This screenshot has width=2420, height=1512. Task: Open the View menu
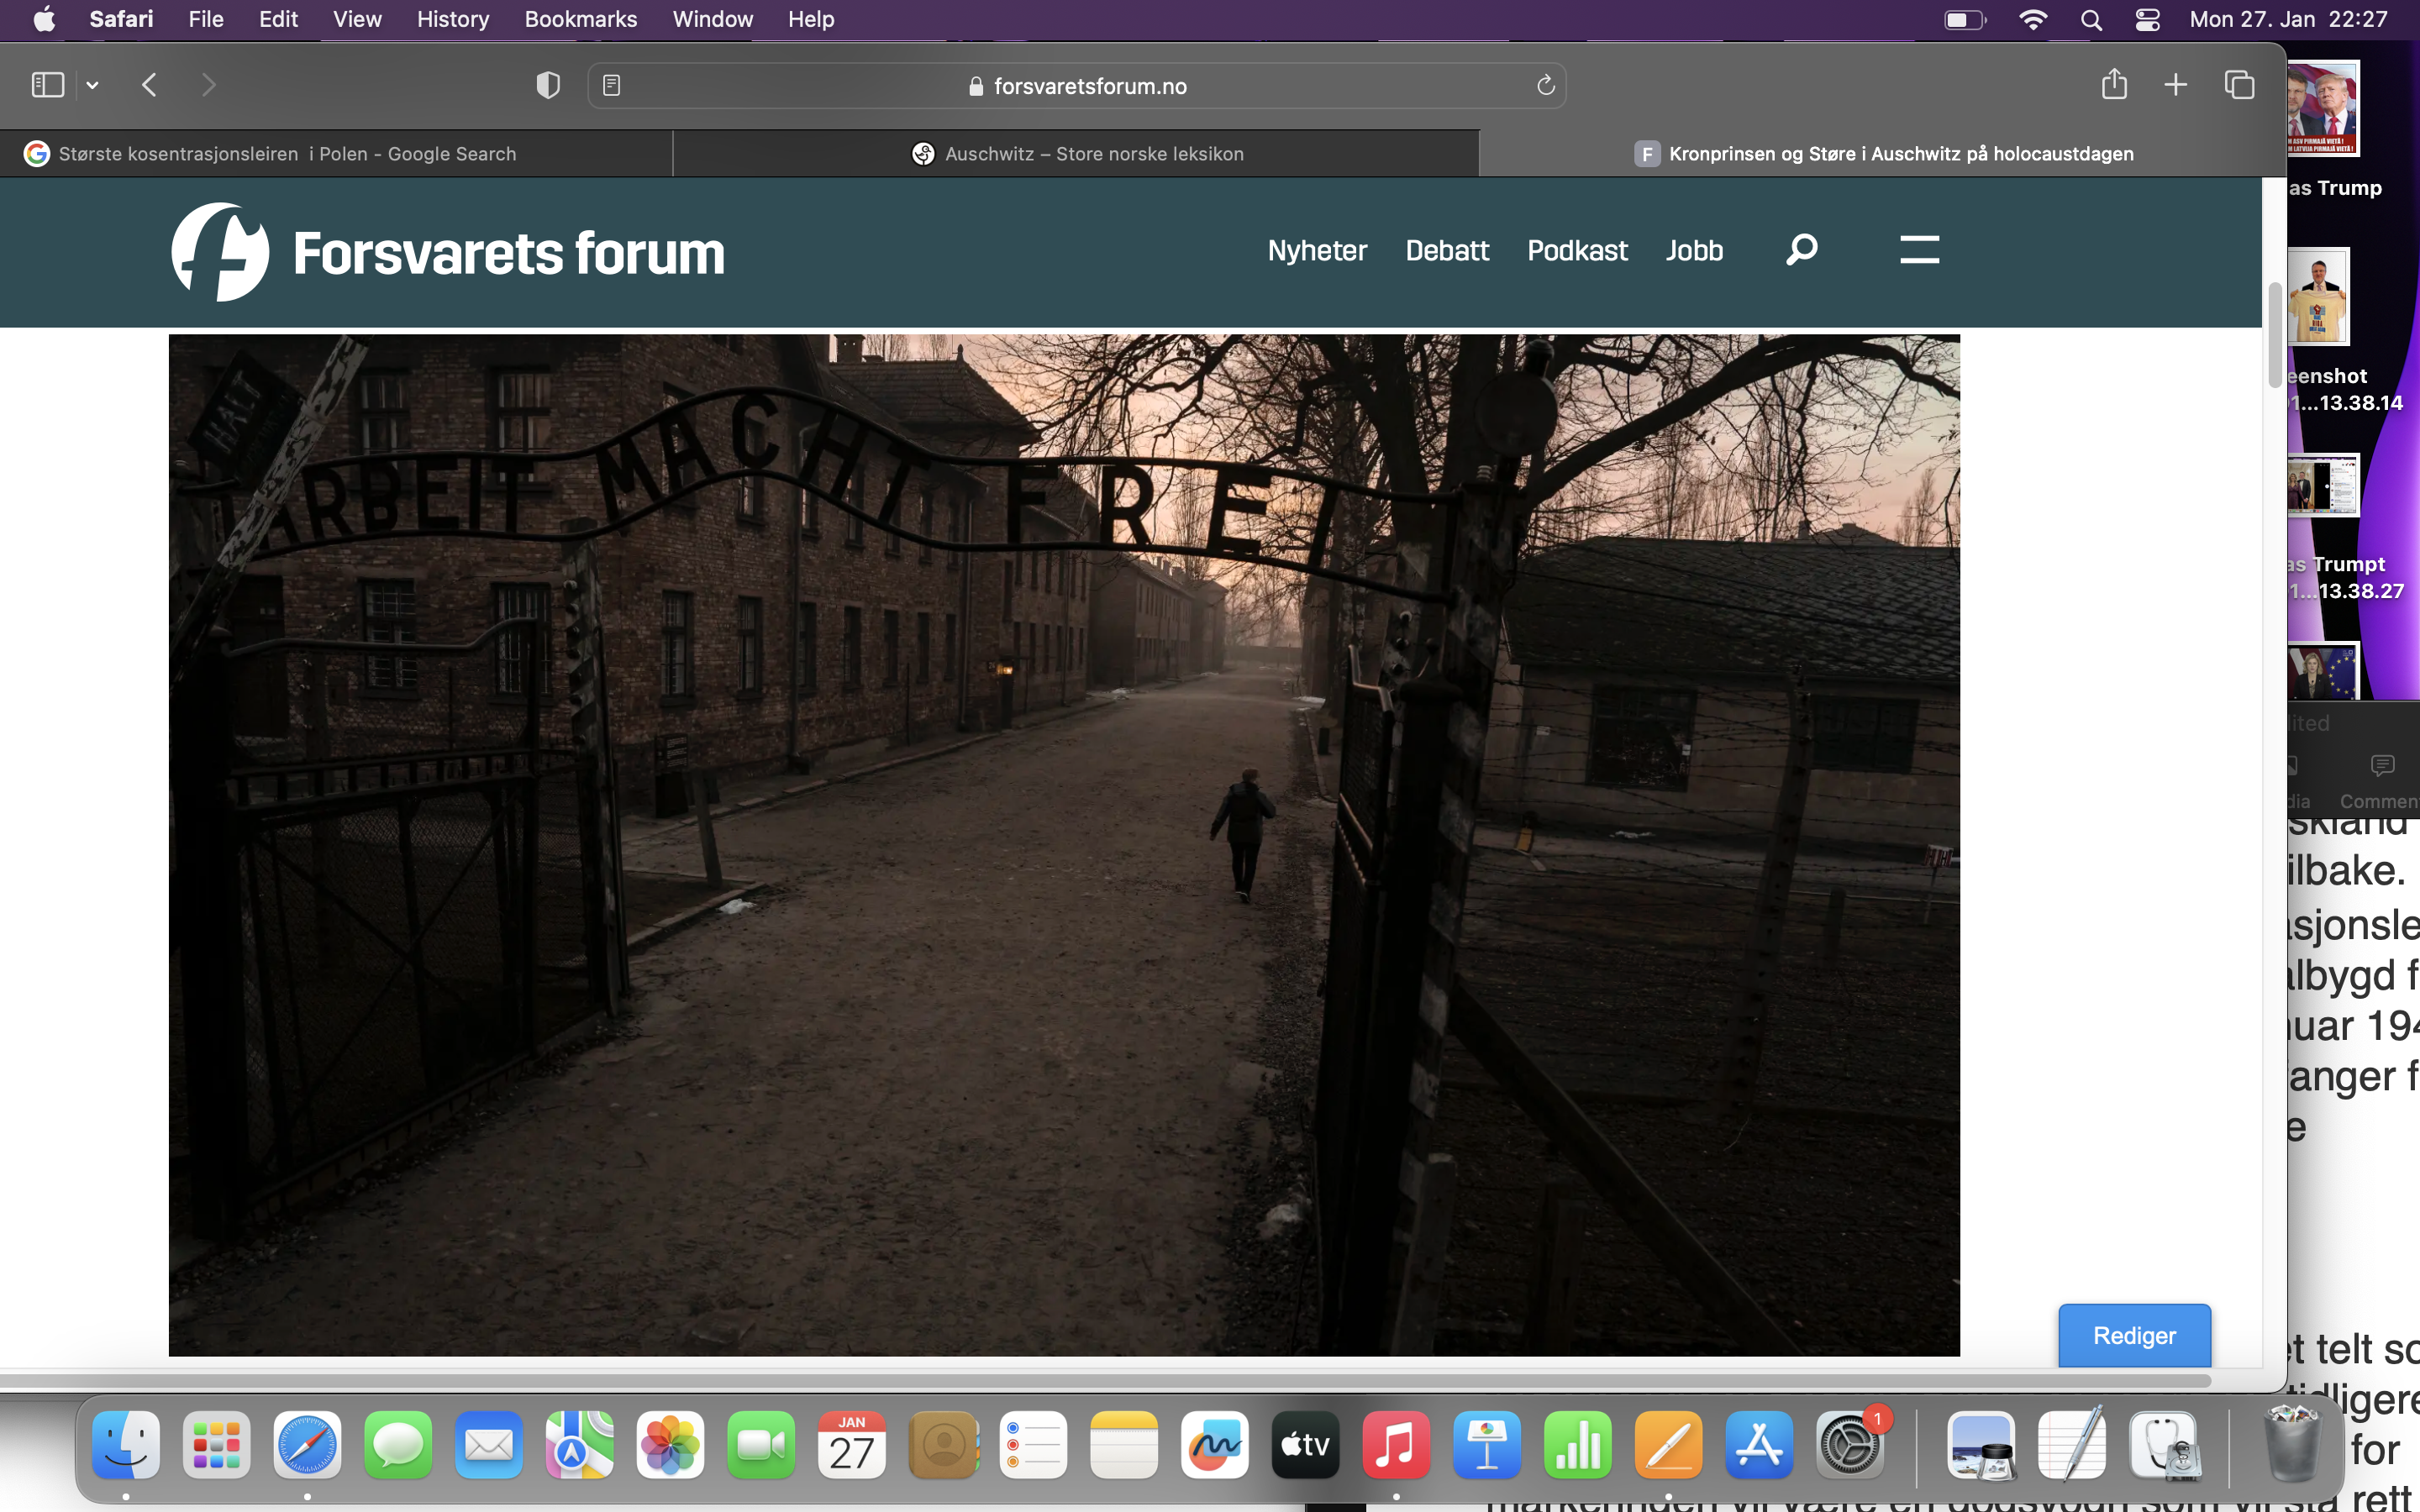click(357, 19)
